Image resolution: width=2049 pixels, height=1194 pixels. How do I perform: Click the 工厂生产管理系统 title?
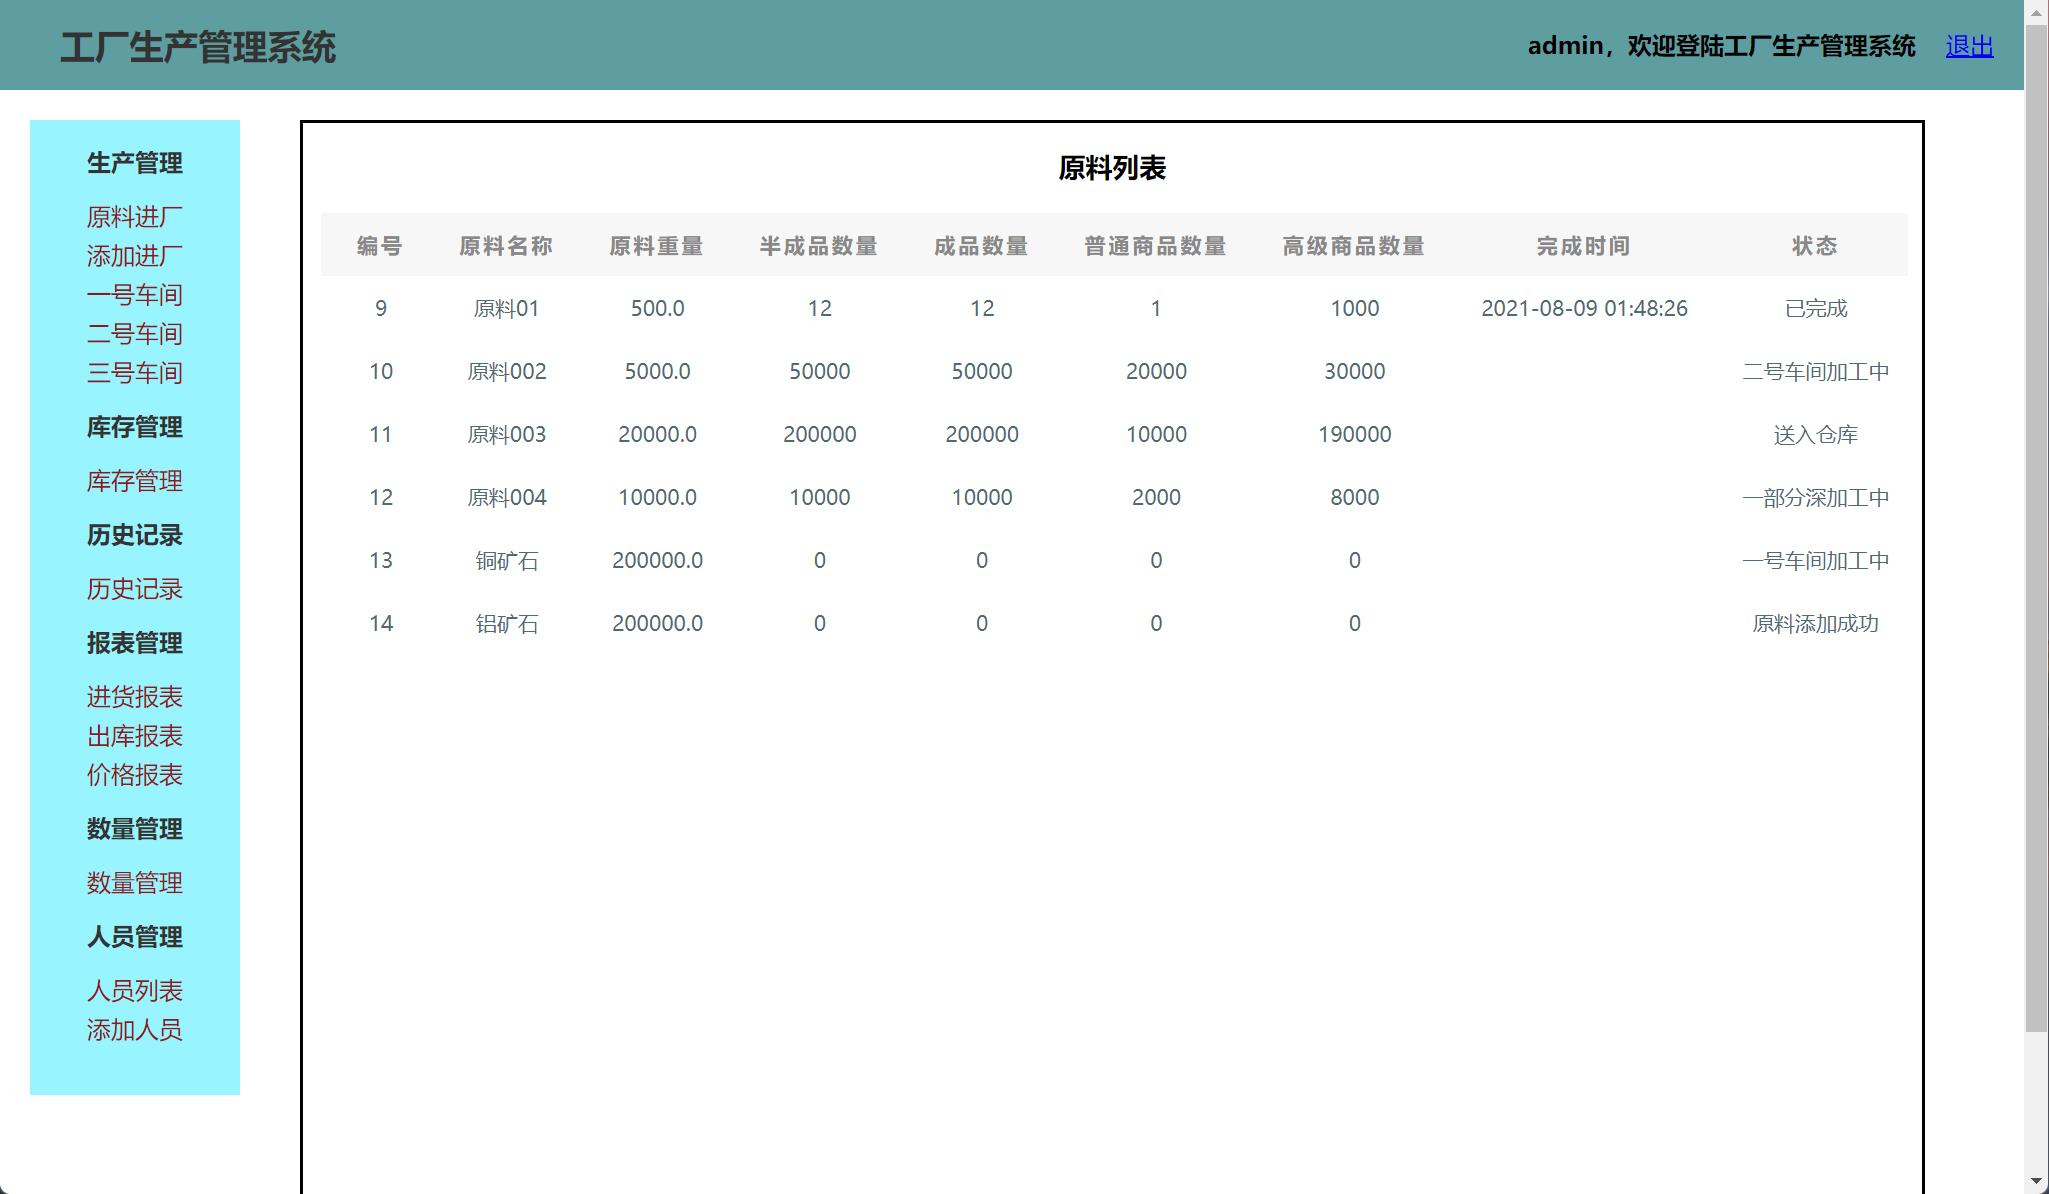200,45
